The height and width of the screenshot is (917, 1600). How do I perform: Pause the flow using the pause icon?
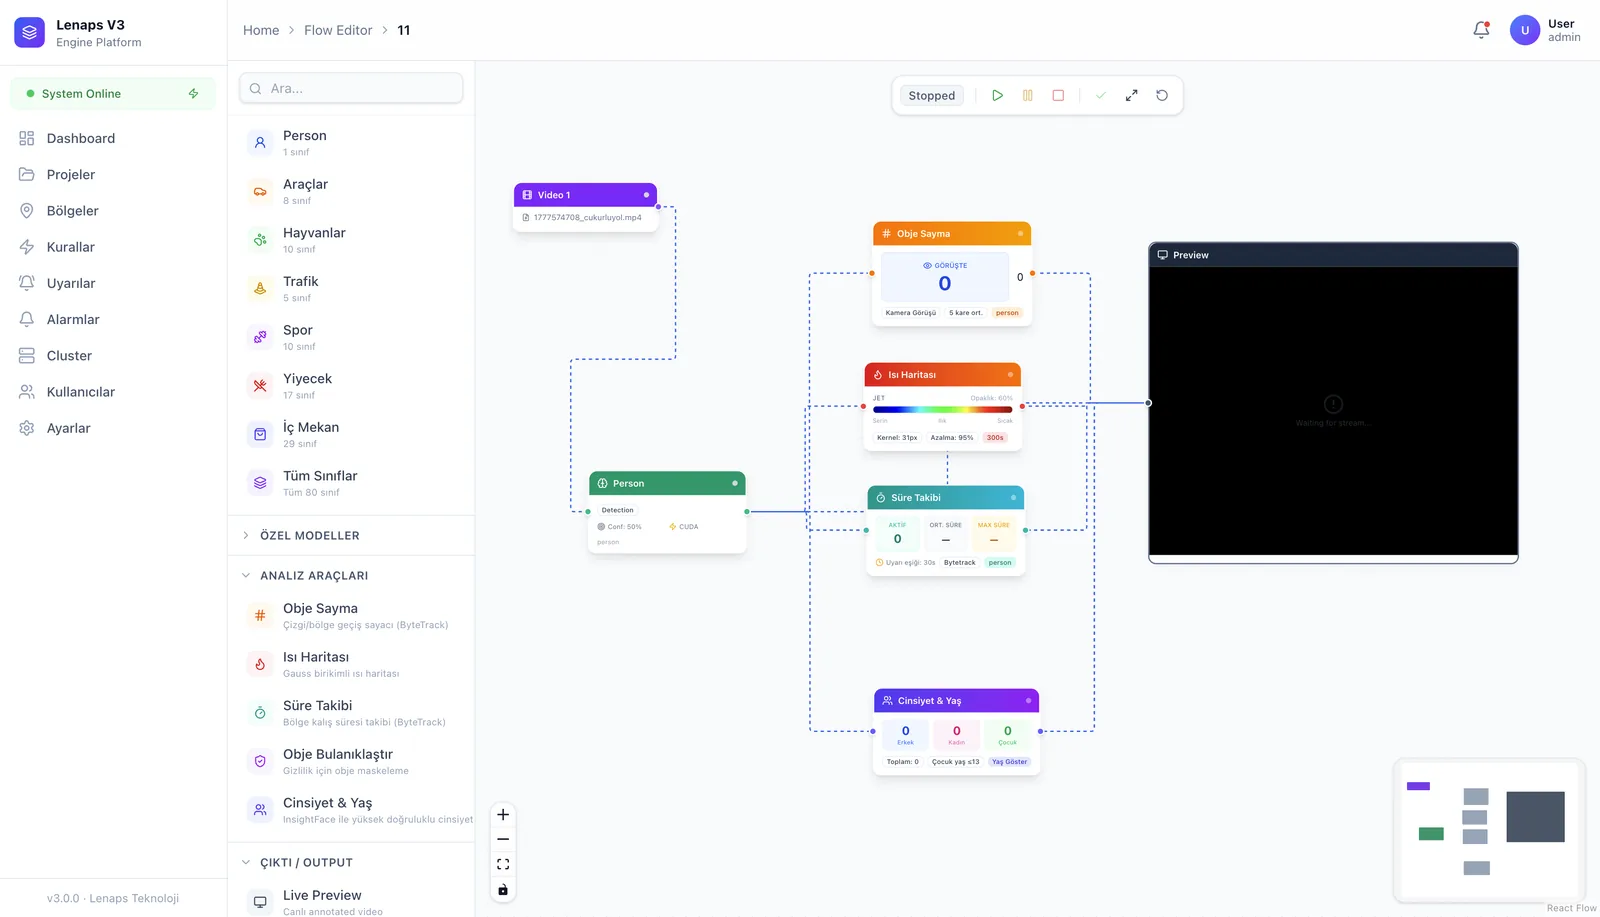click(x=1027, y=95)
